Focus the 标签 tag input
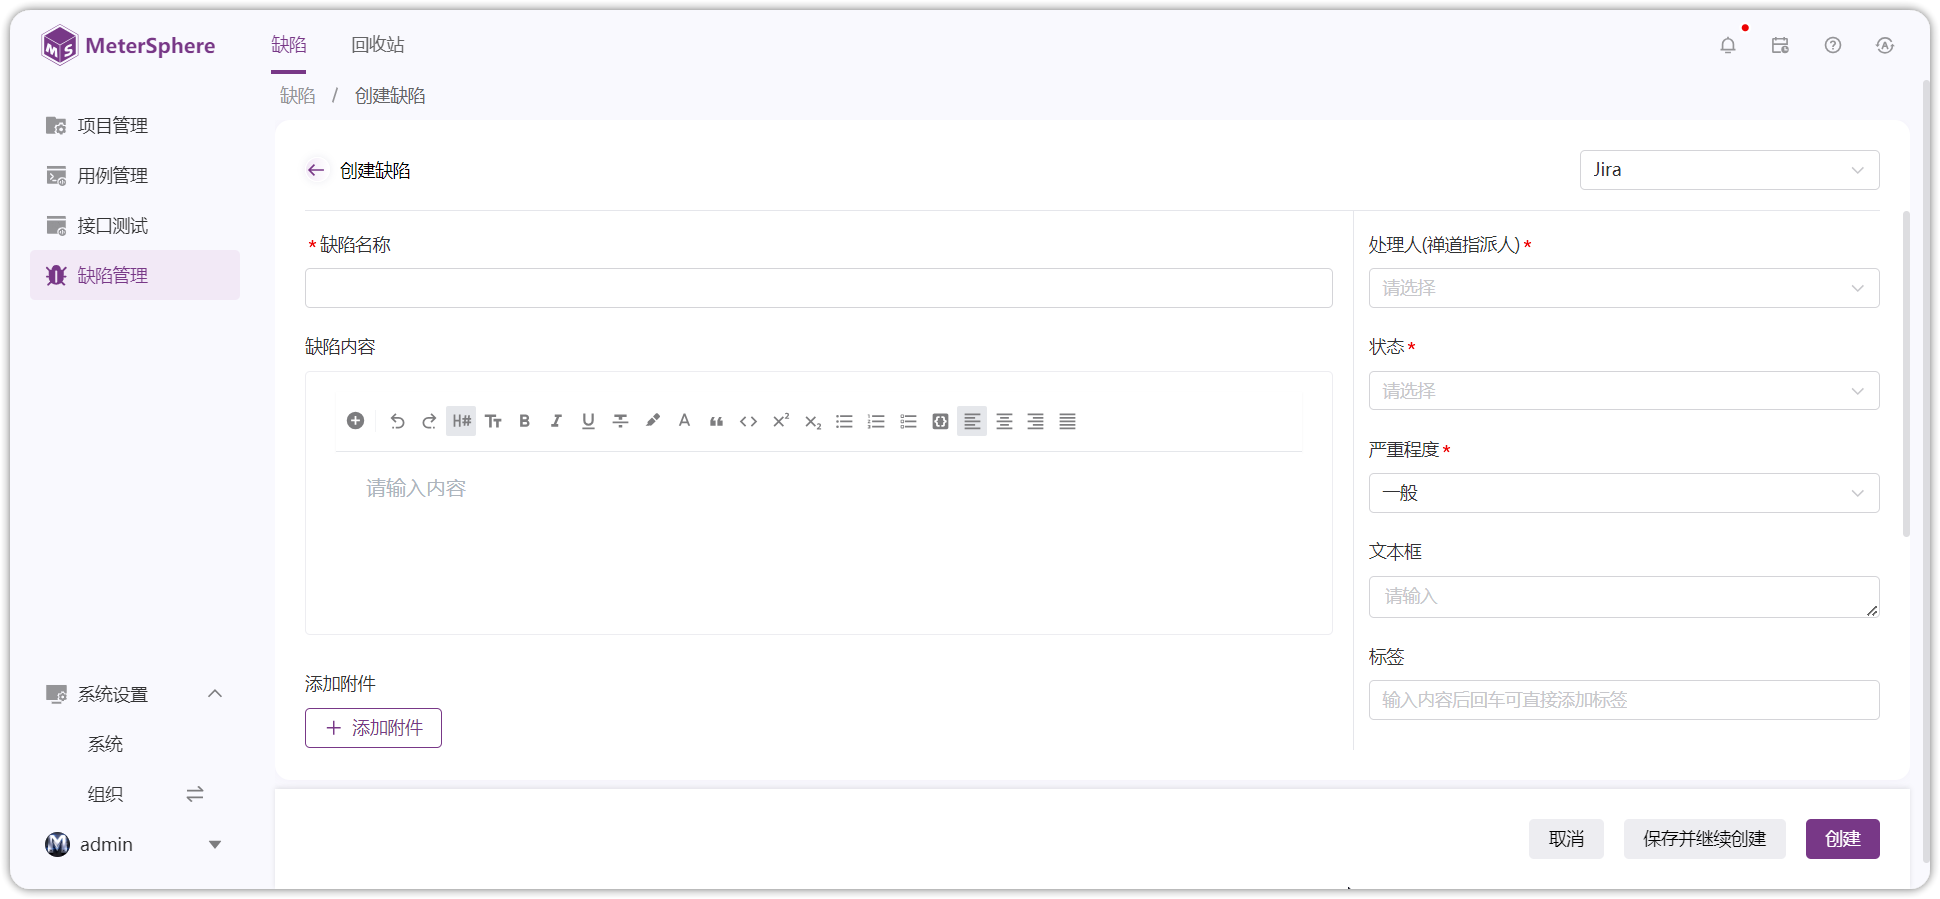This screenshot has width=1940, height=899. [1624, 700]
